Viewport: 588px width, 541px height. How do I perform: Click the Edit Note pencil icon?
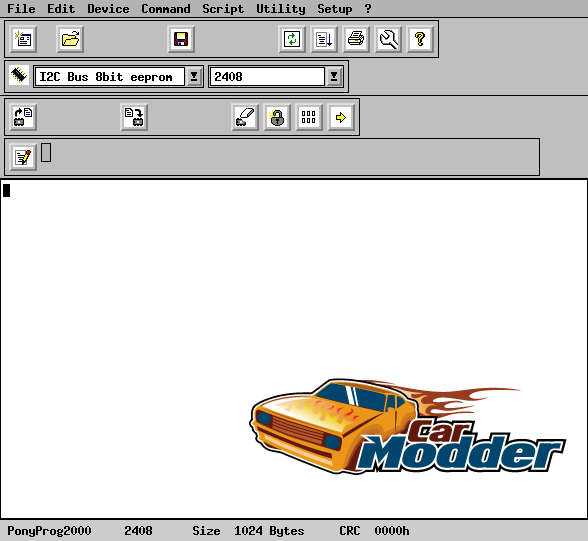click(x=23, y=157)
